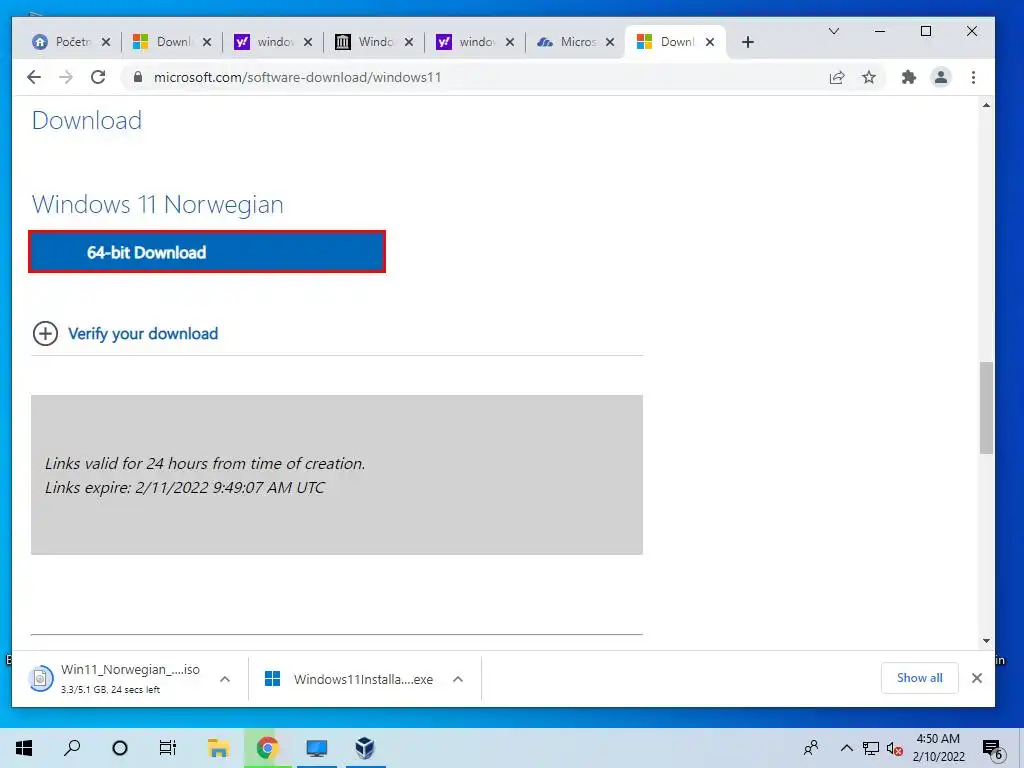Close the Windo archive tab

pyautogui.click(x=409, y=42)
